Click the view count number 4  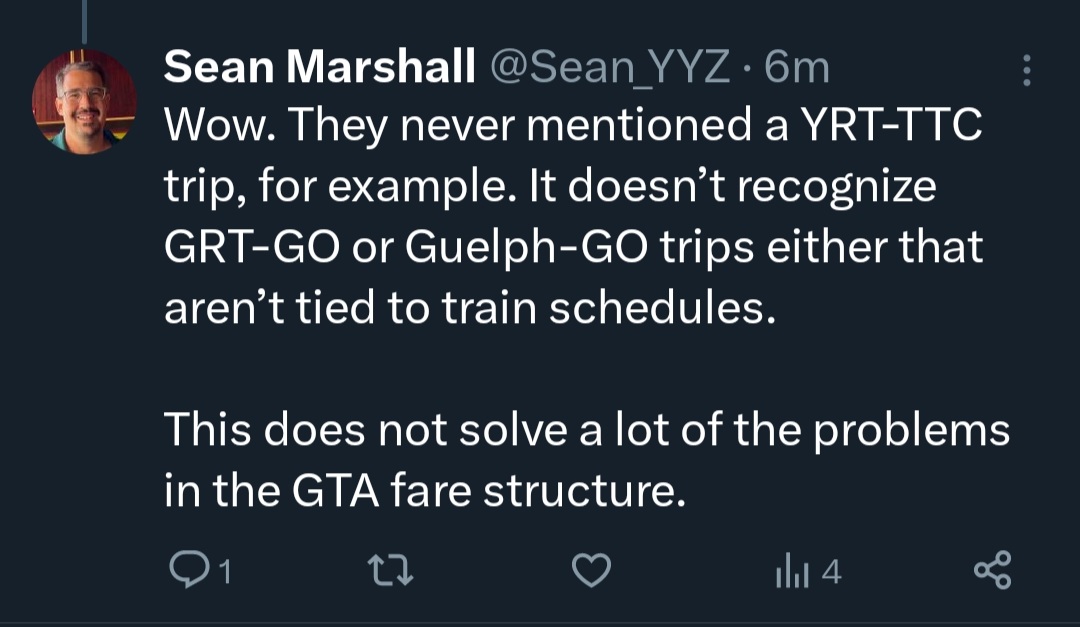point(831,572)
